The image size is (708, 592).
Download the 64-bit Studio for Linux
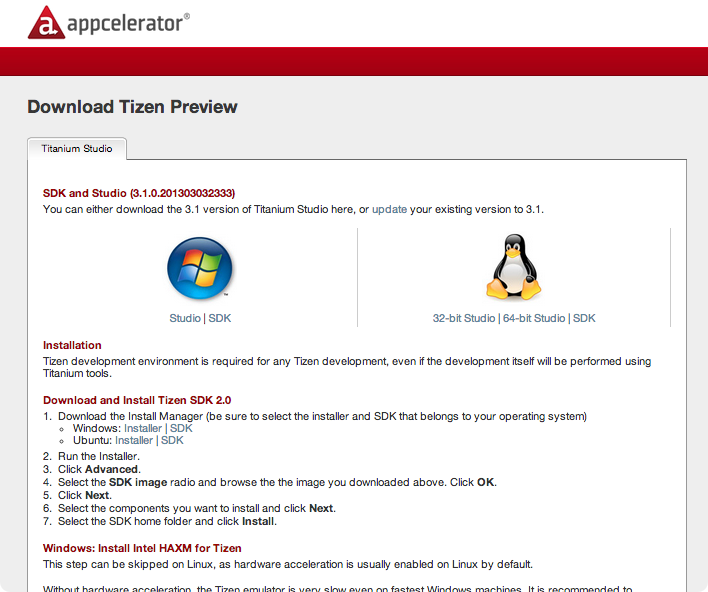[x=534, y=318]
